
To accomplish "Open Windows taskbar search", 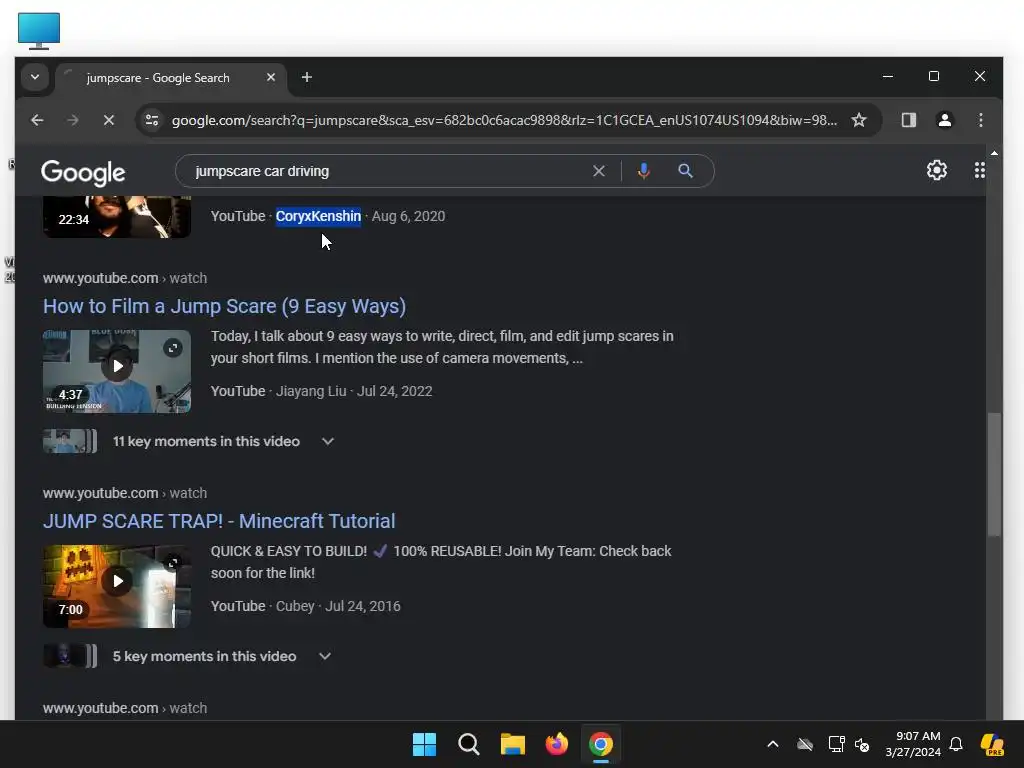I will pos(468,744).
